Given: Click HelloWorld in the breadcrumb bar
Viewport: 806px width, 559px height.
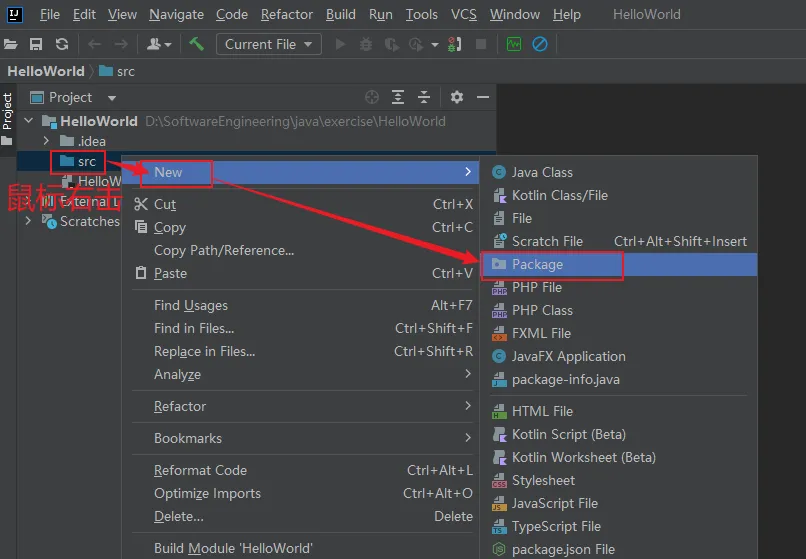Looking at the screenshot, I should (x=46, y=71).
